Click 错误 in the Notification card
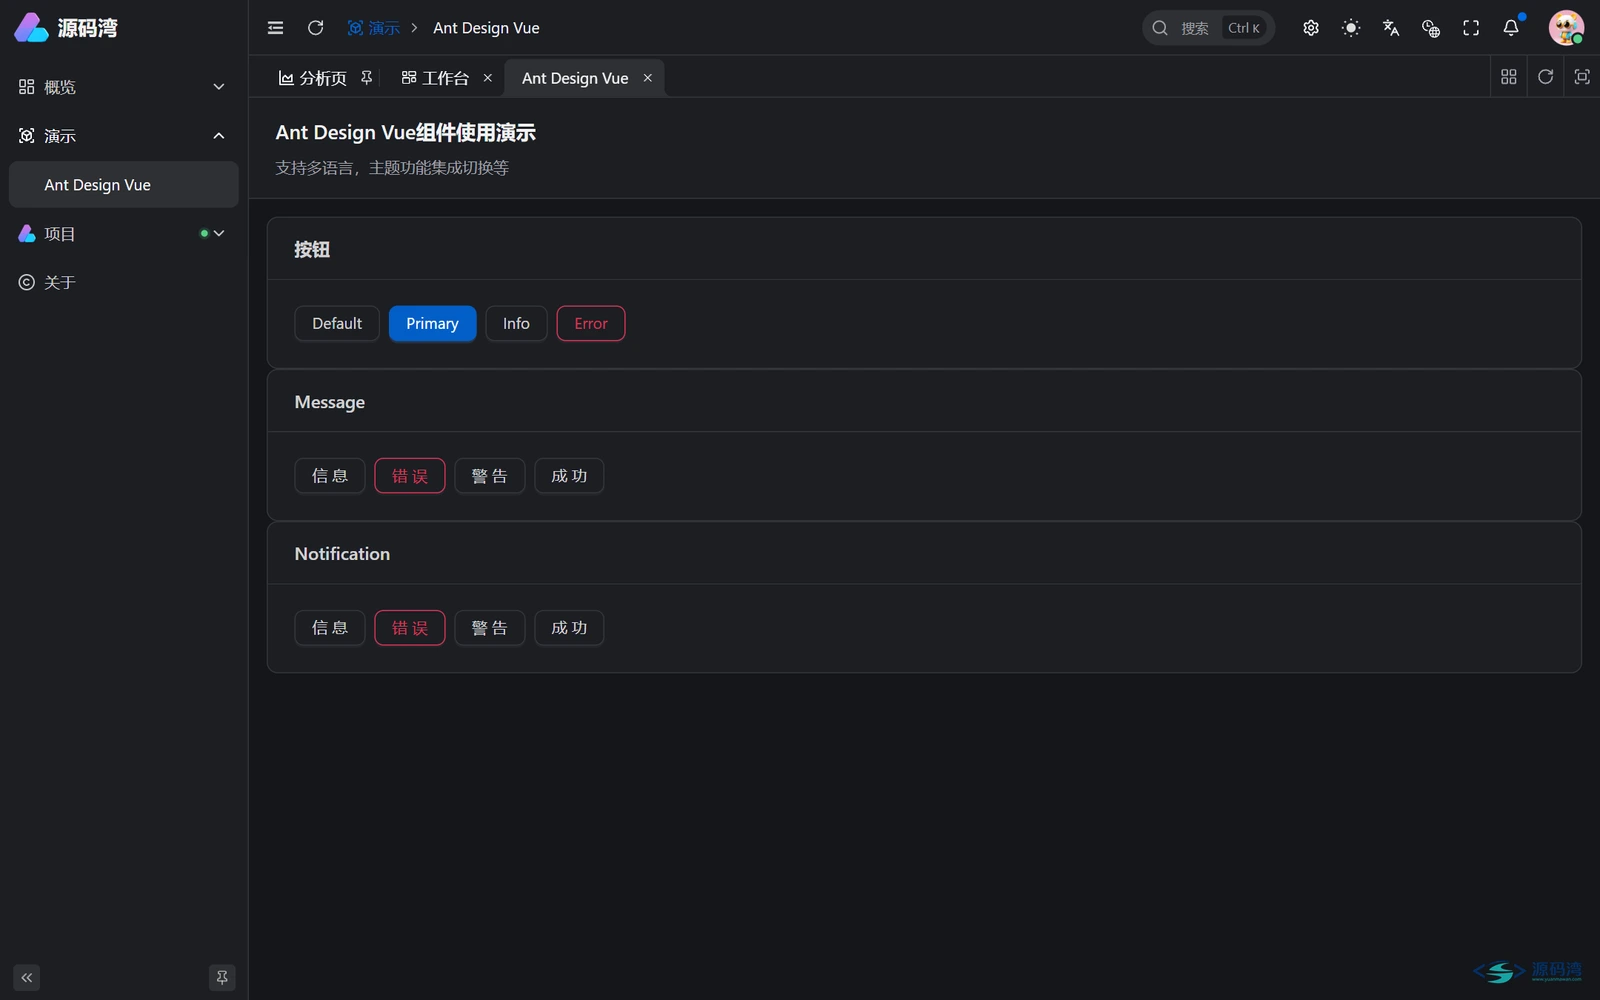Screen dimensions: 1600x1000 [x=410, y=628]
